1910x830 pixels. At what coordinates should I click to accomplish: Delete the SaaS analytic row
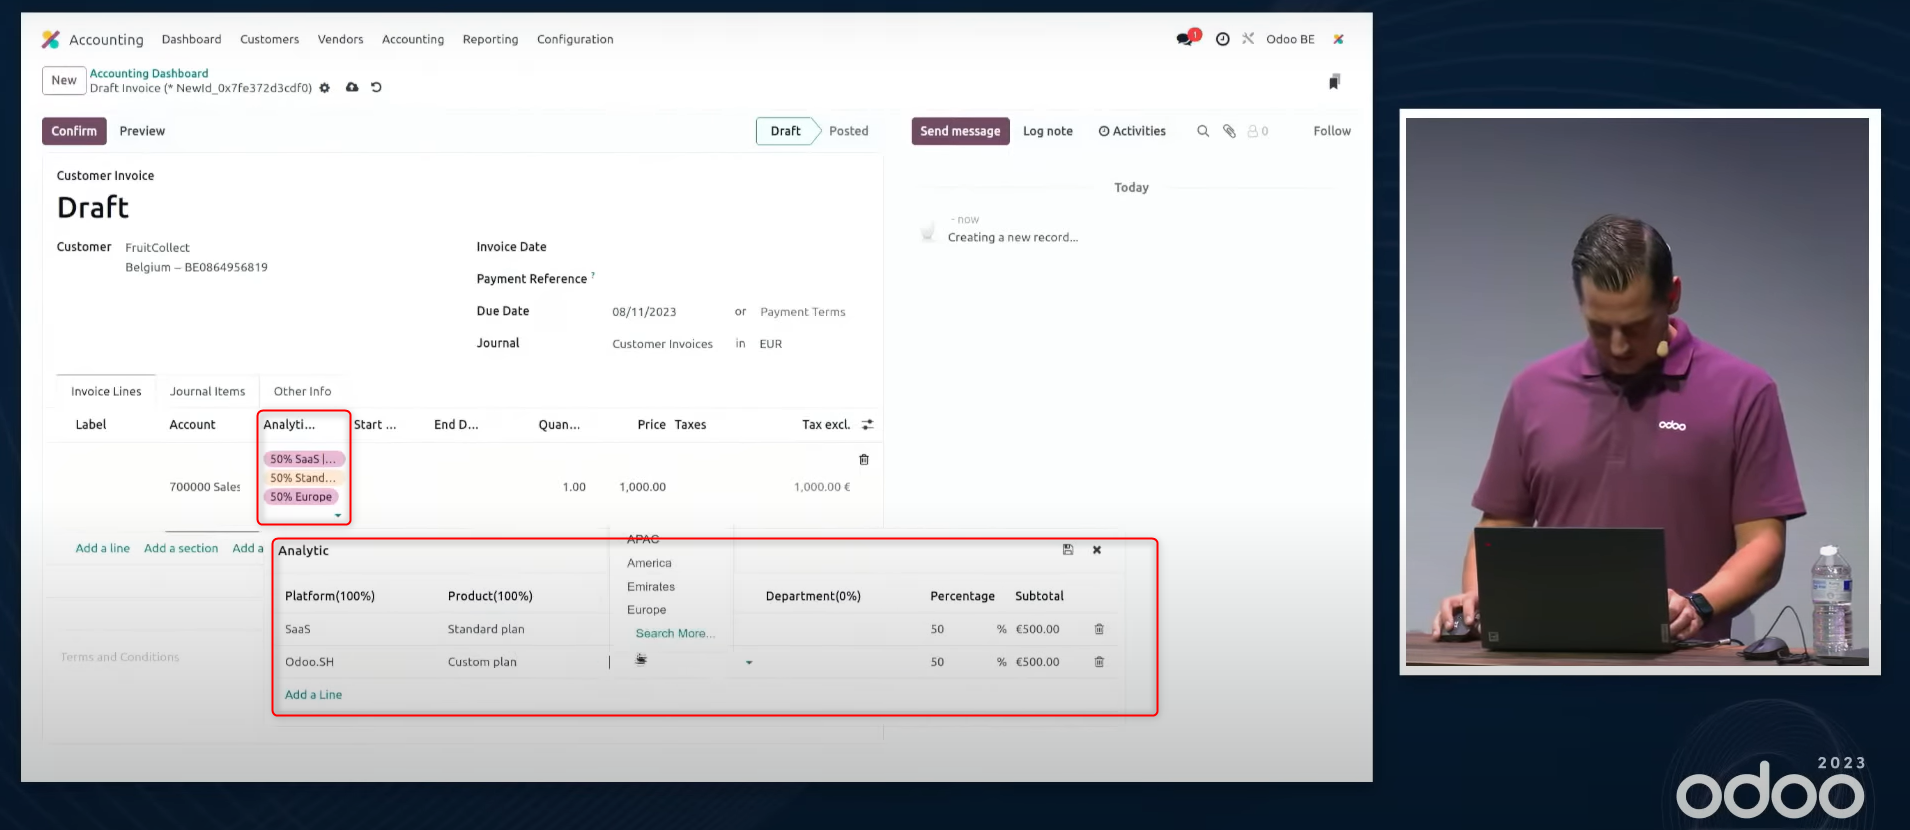point(1099,629)
